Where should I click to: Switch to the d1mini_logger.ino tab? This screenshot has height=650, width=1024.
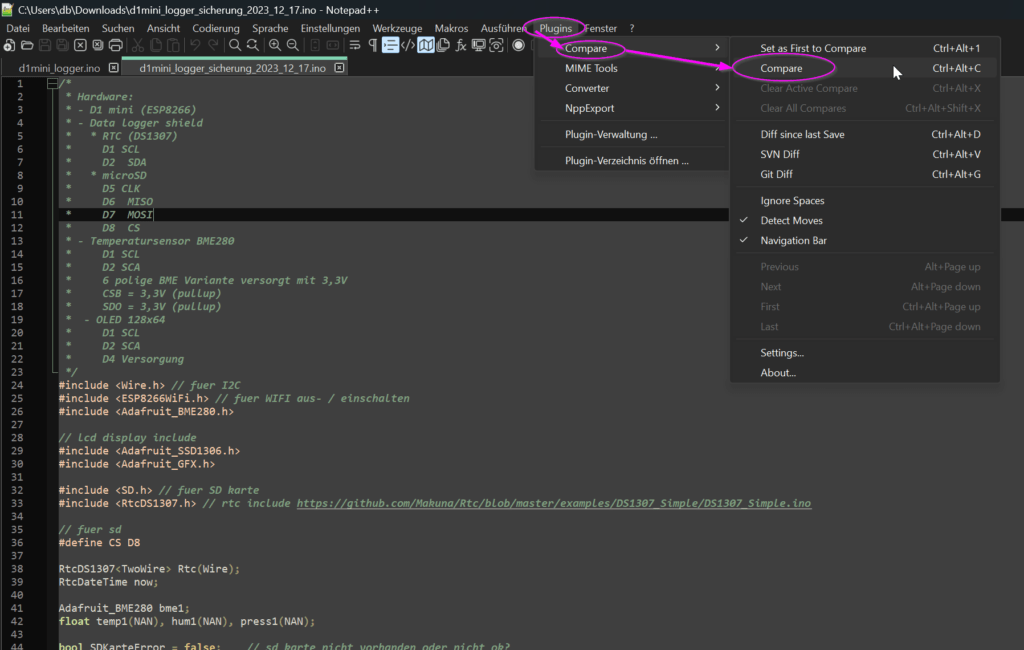point(59,68)
